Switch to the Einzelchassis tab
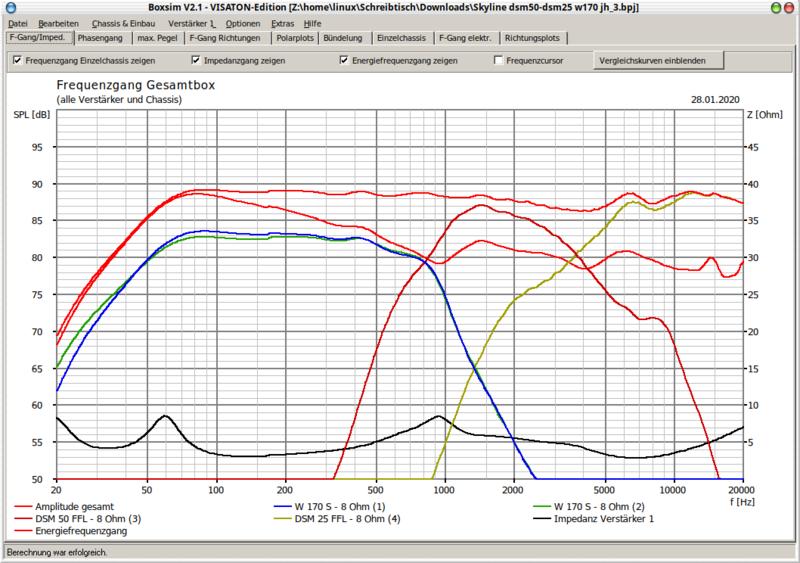 pyautogui.click(x=402, y=38)
